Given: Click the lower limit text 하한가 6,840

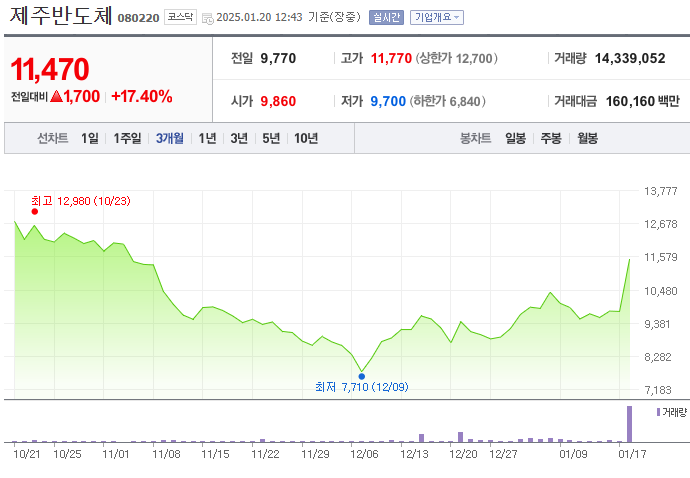Looking at the screenshot, I should tap(448, 101).
